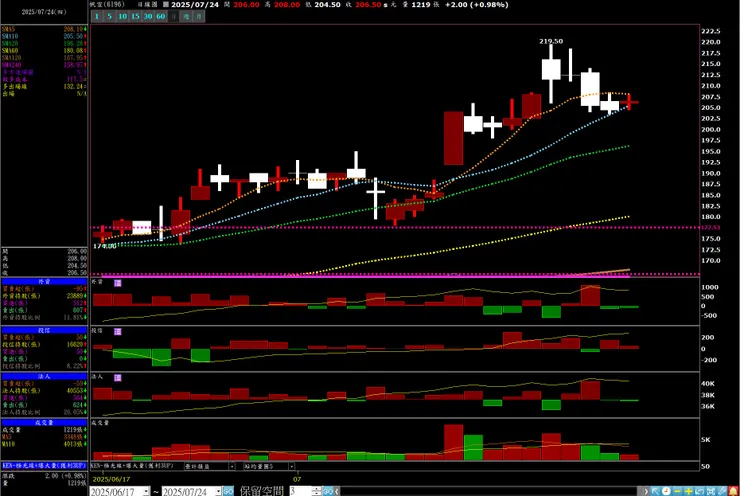Click the fit-to-screen bracket icon
Screen dimensions: 740x496
point(711,491)
